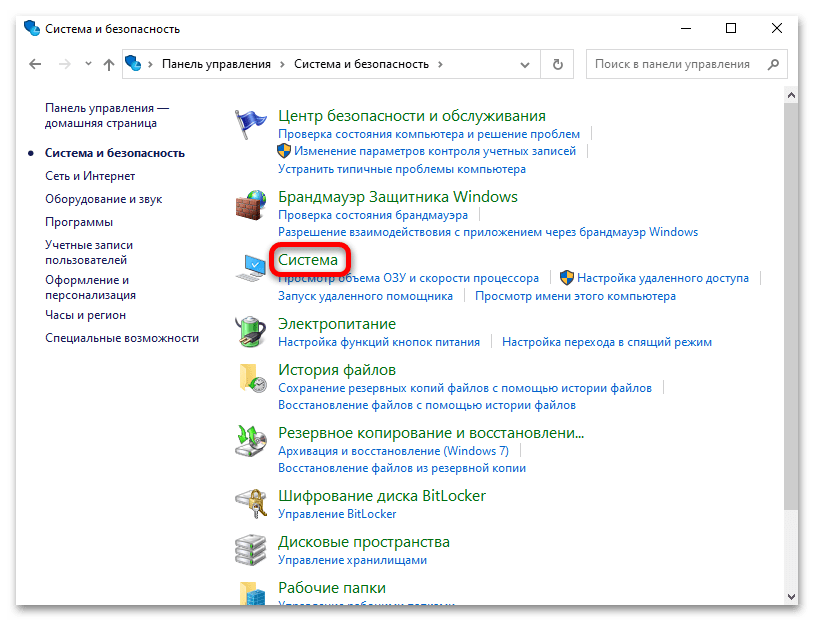Click Разрешение взаимодействия с приложением через брандмауэр
The image size is (814, 621).
pos(488,232)
